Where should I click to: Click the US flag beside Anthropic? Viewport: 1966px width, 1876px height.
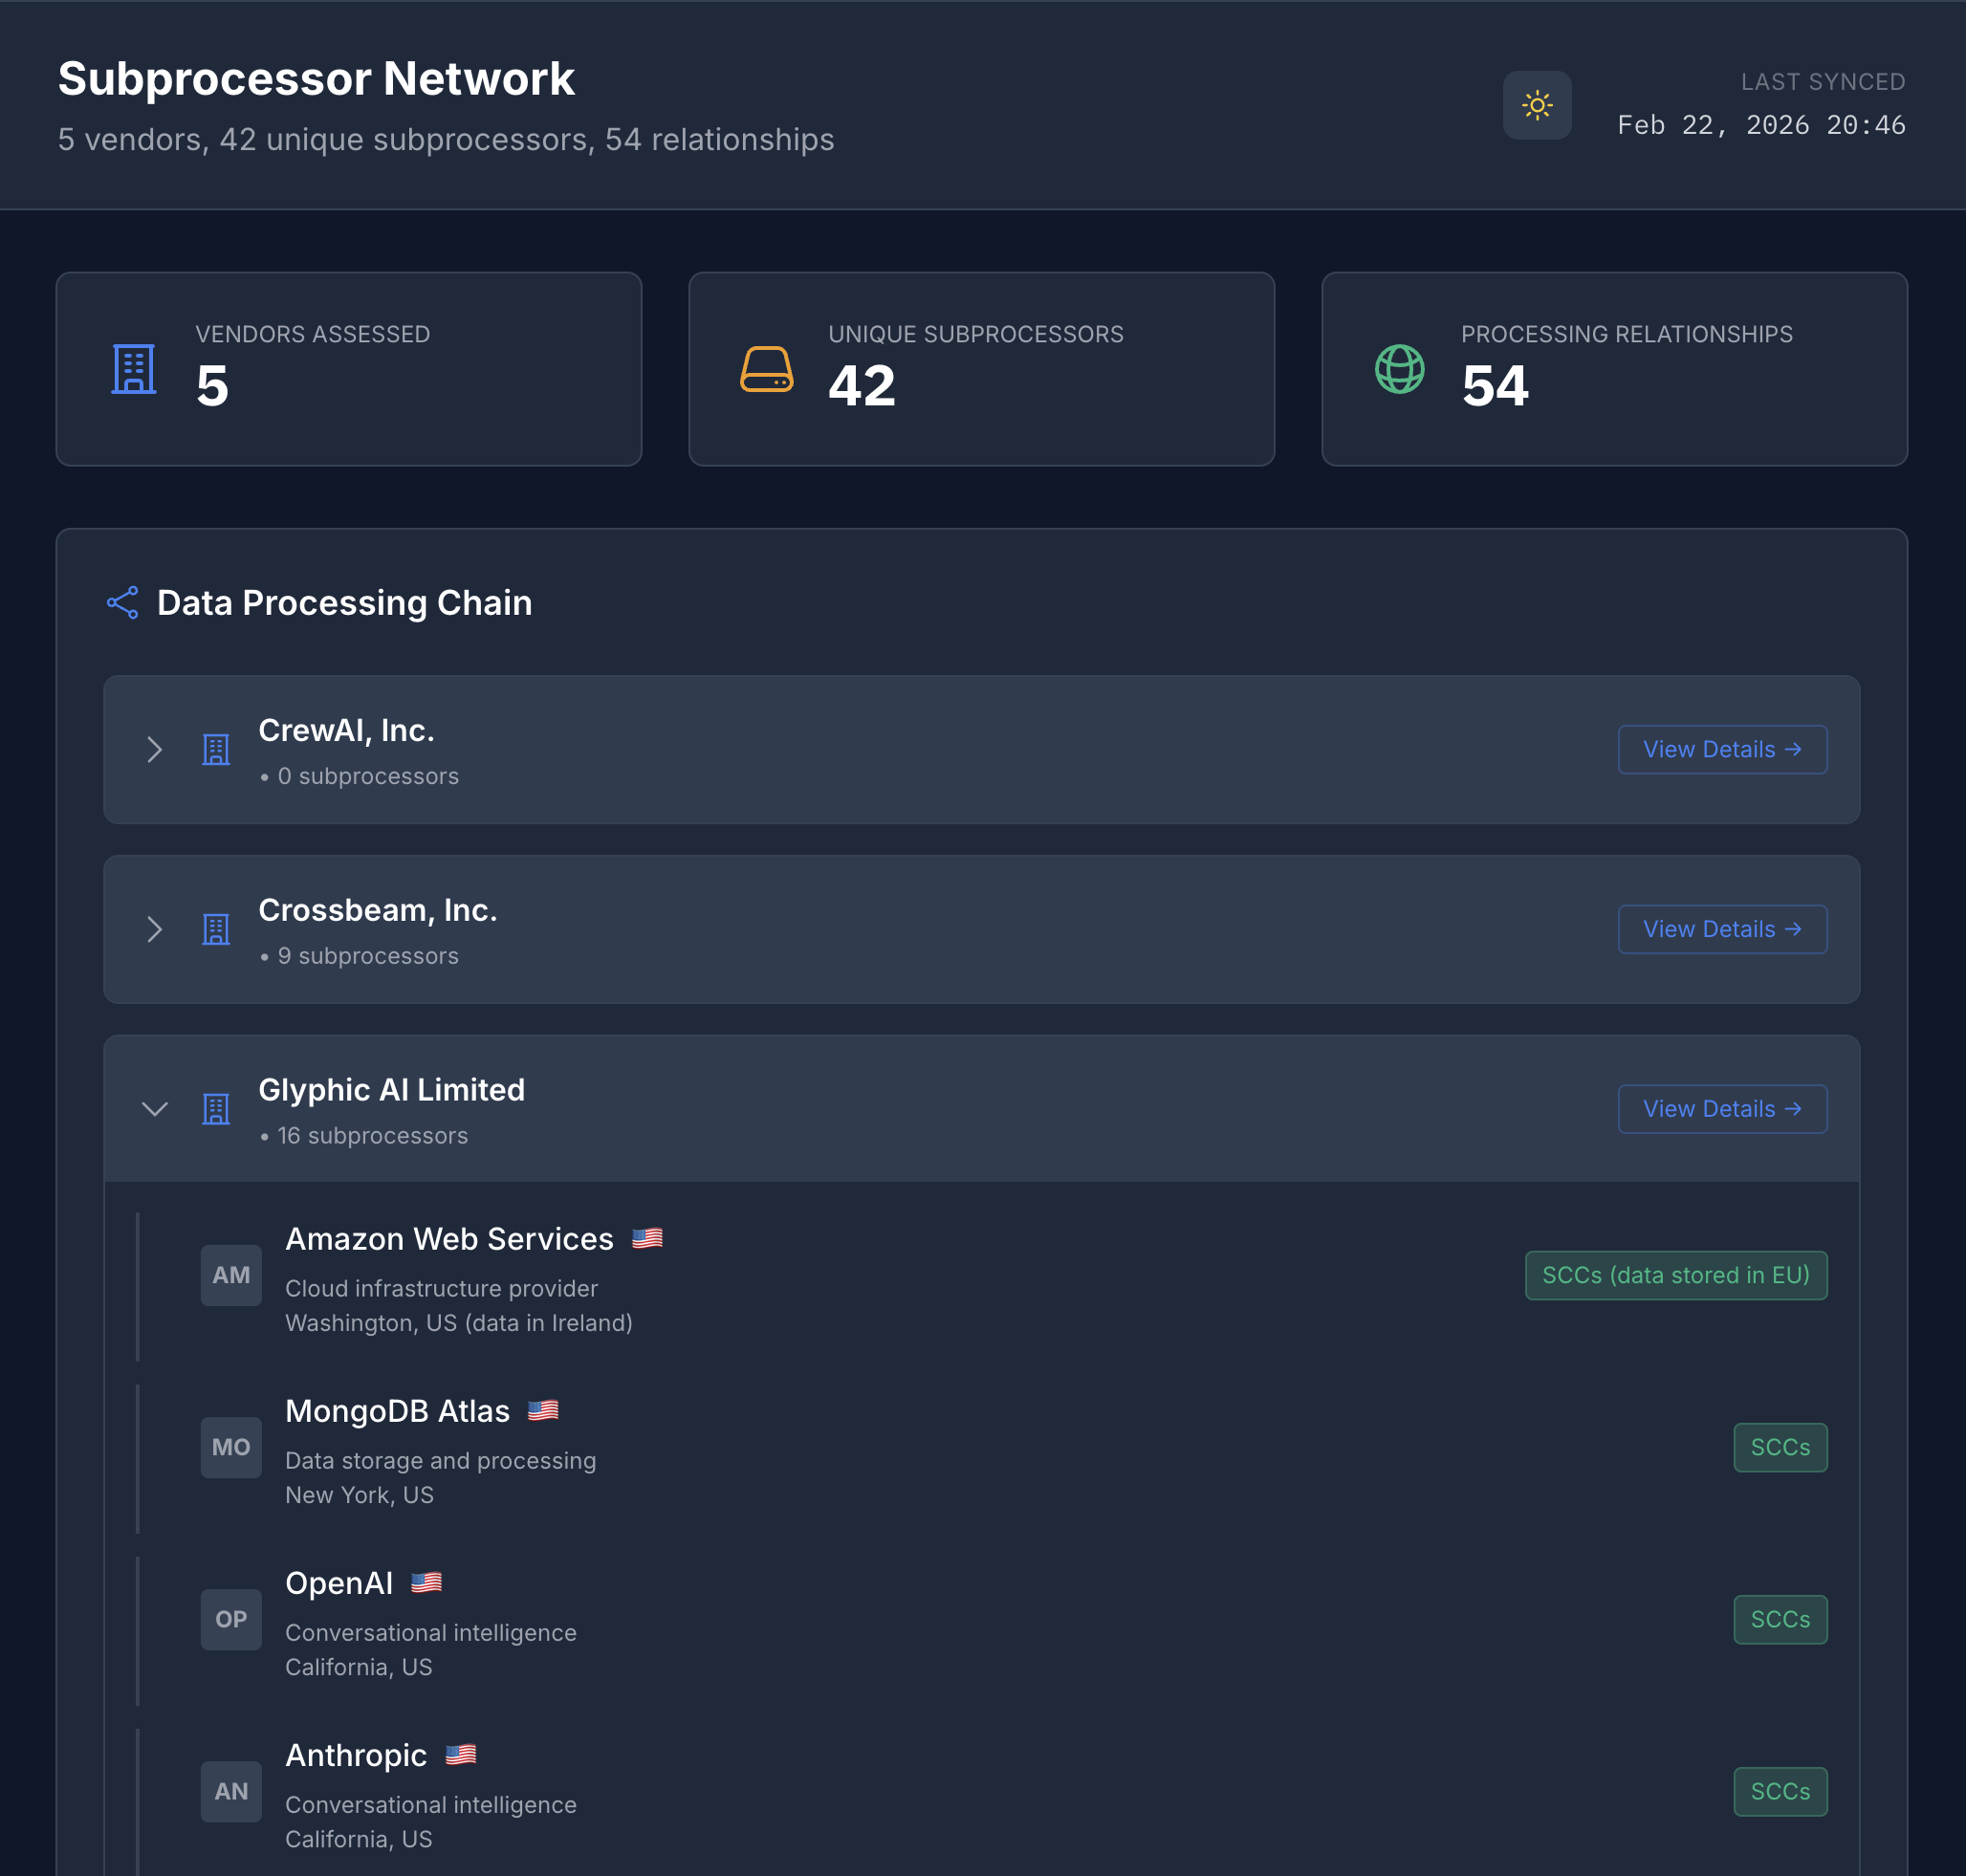tap(460, 1755)
